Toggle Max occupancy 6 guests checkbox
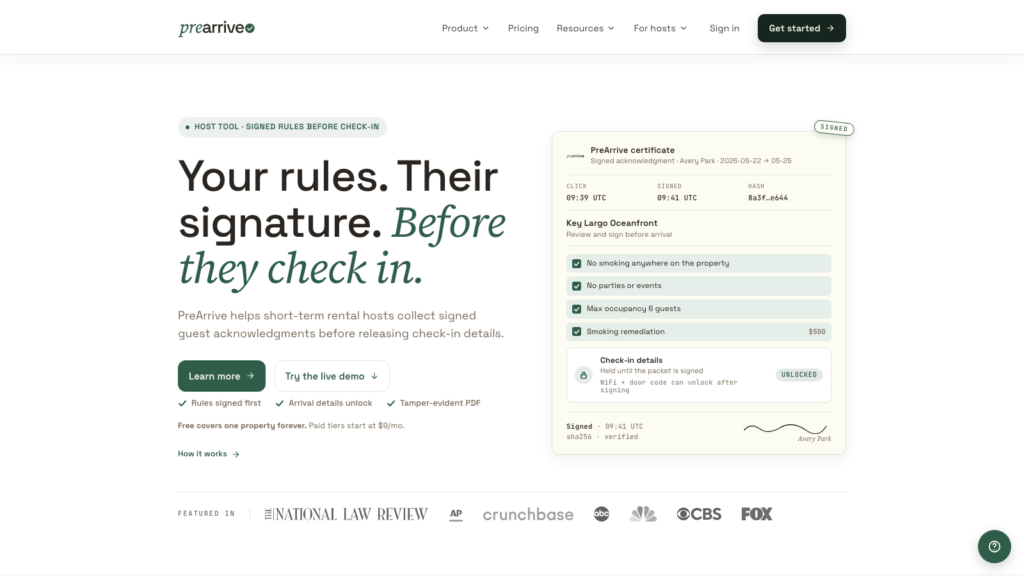The width and height of the screenshot is (1024, 576). coord(577,309)
